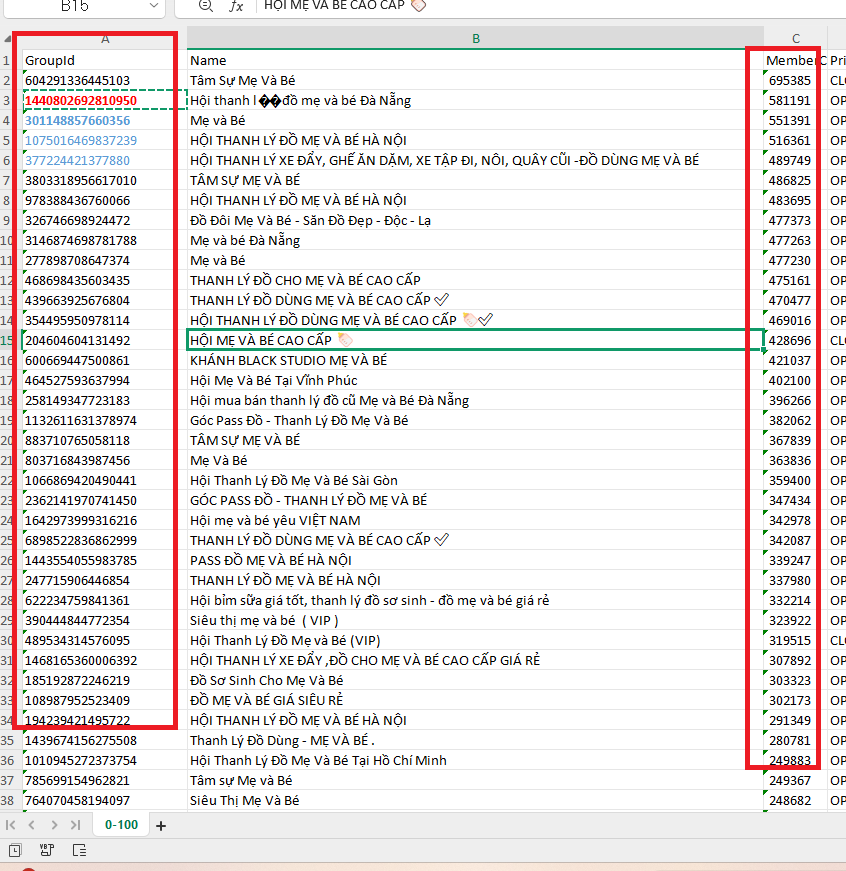The image size is (846, 871).
Task: Select column B header
Action: (476, 39)
